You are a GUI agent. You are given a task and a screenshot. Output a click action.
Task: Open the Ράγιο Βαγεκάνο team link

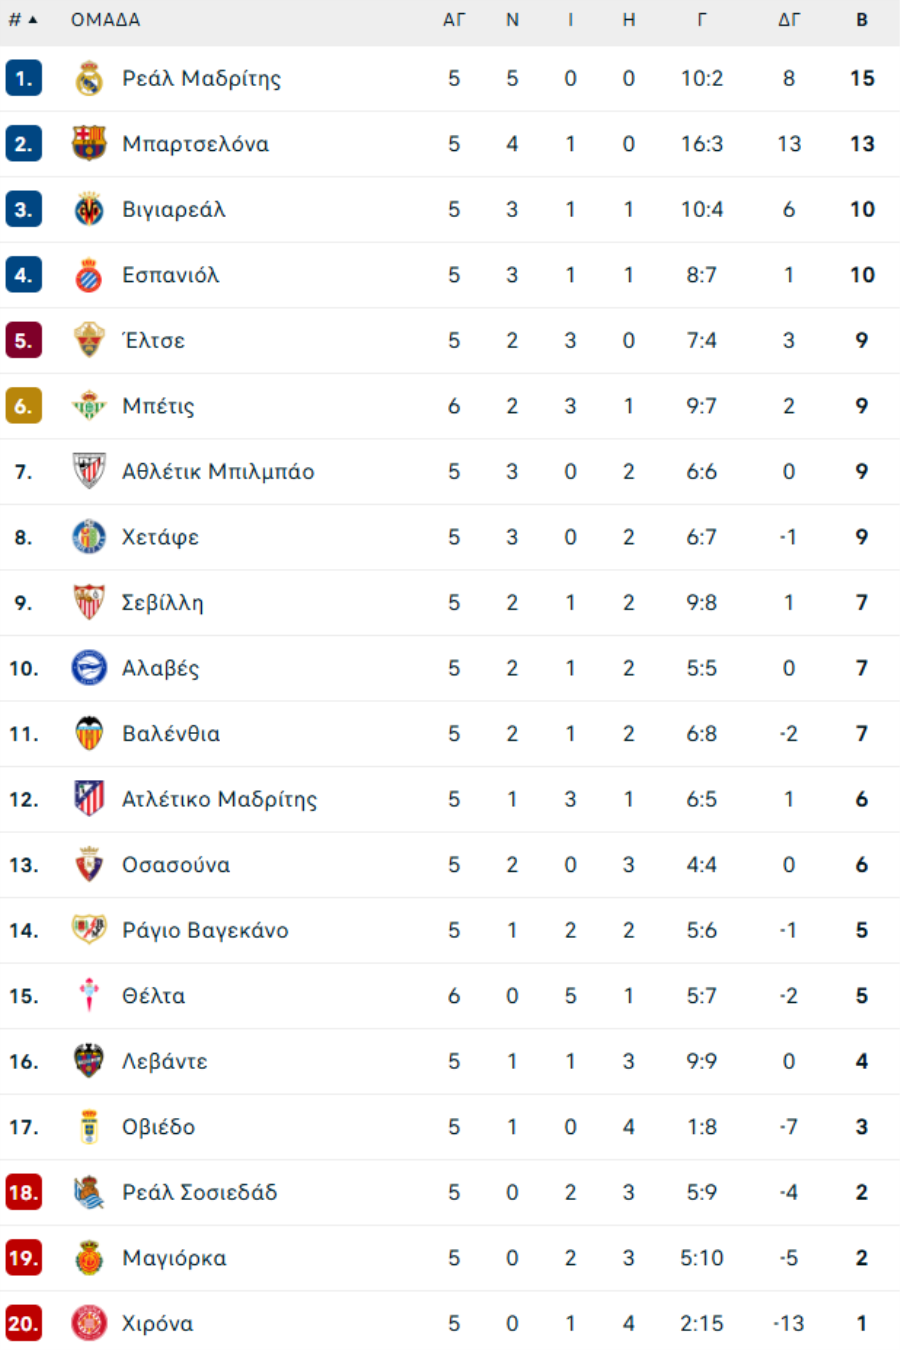pyautogui.click(x=205, y=930)
